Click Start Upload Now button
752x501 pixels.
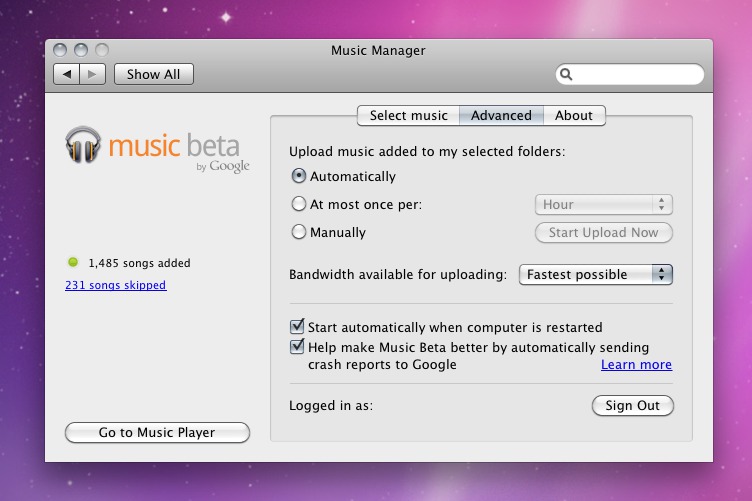[x=604, y=233]
